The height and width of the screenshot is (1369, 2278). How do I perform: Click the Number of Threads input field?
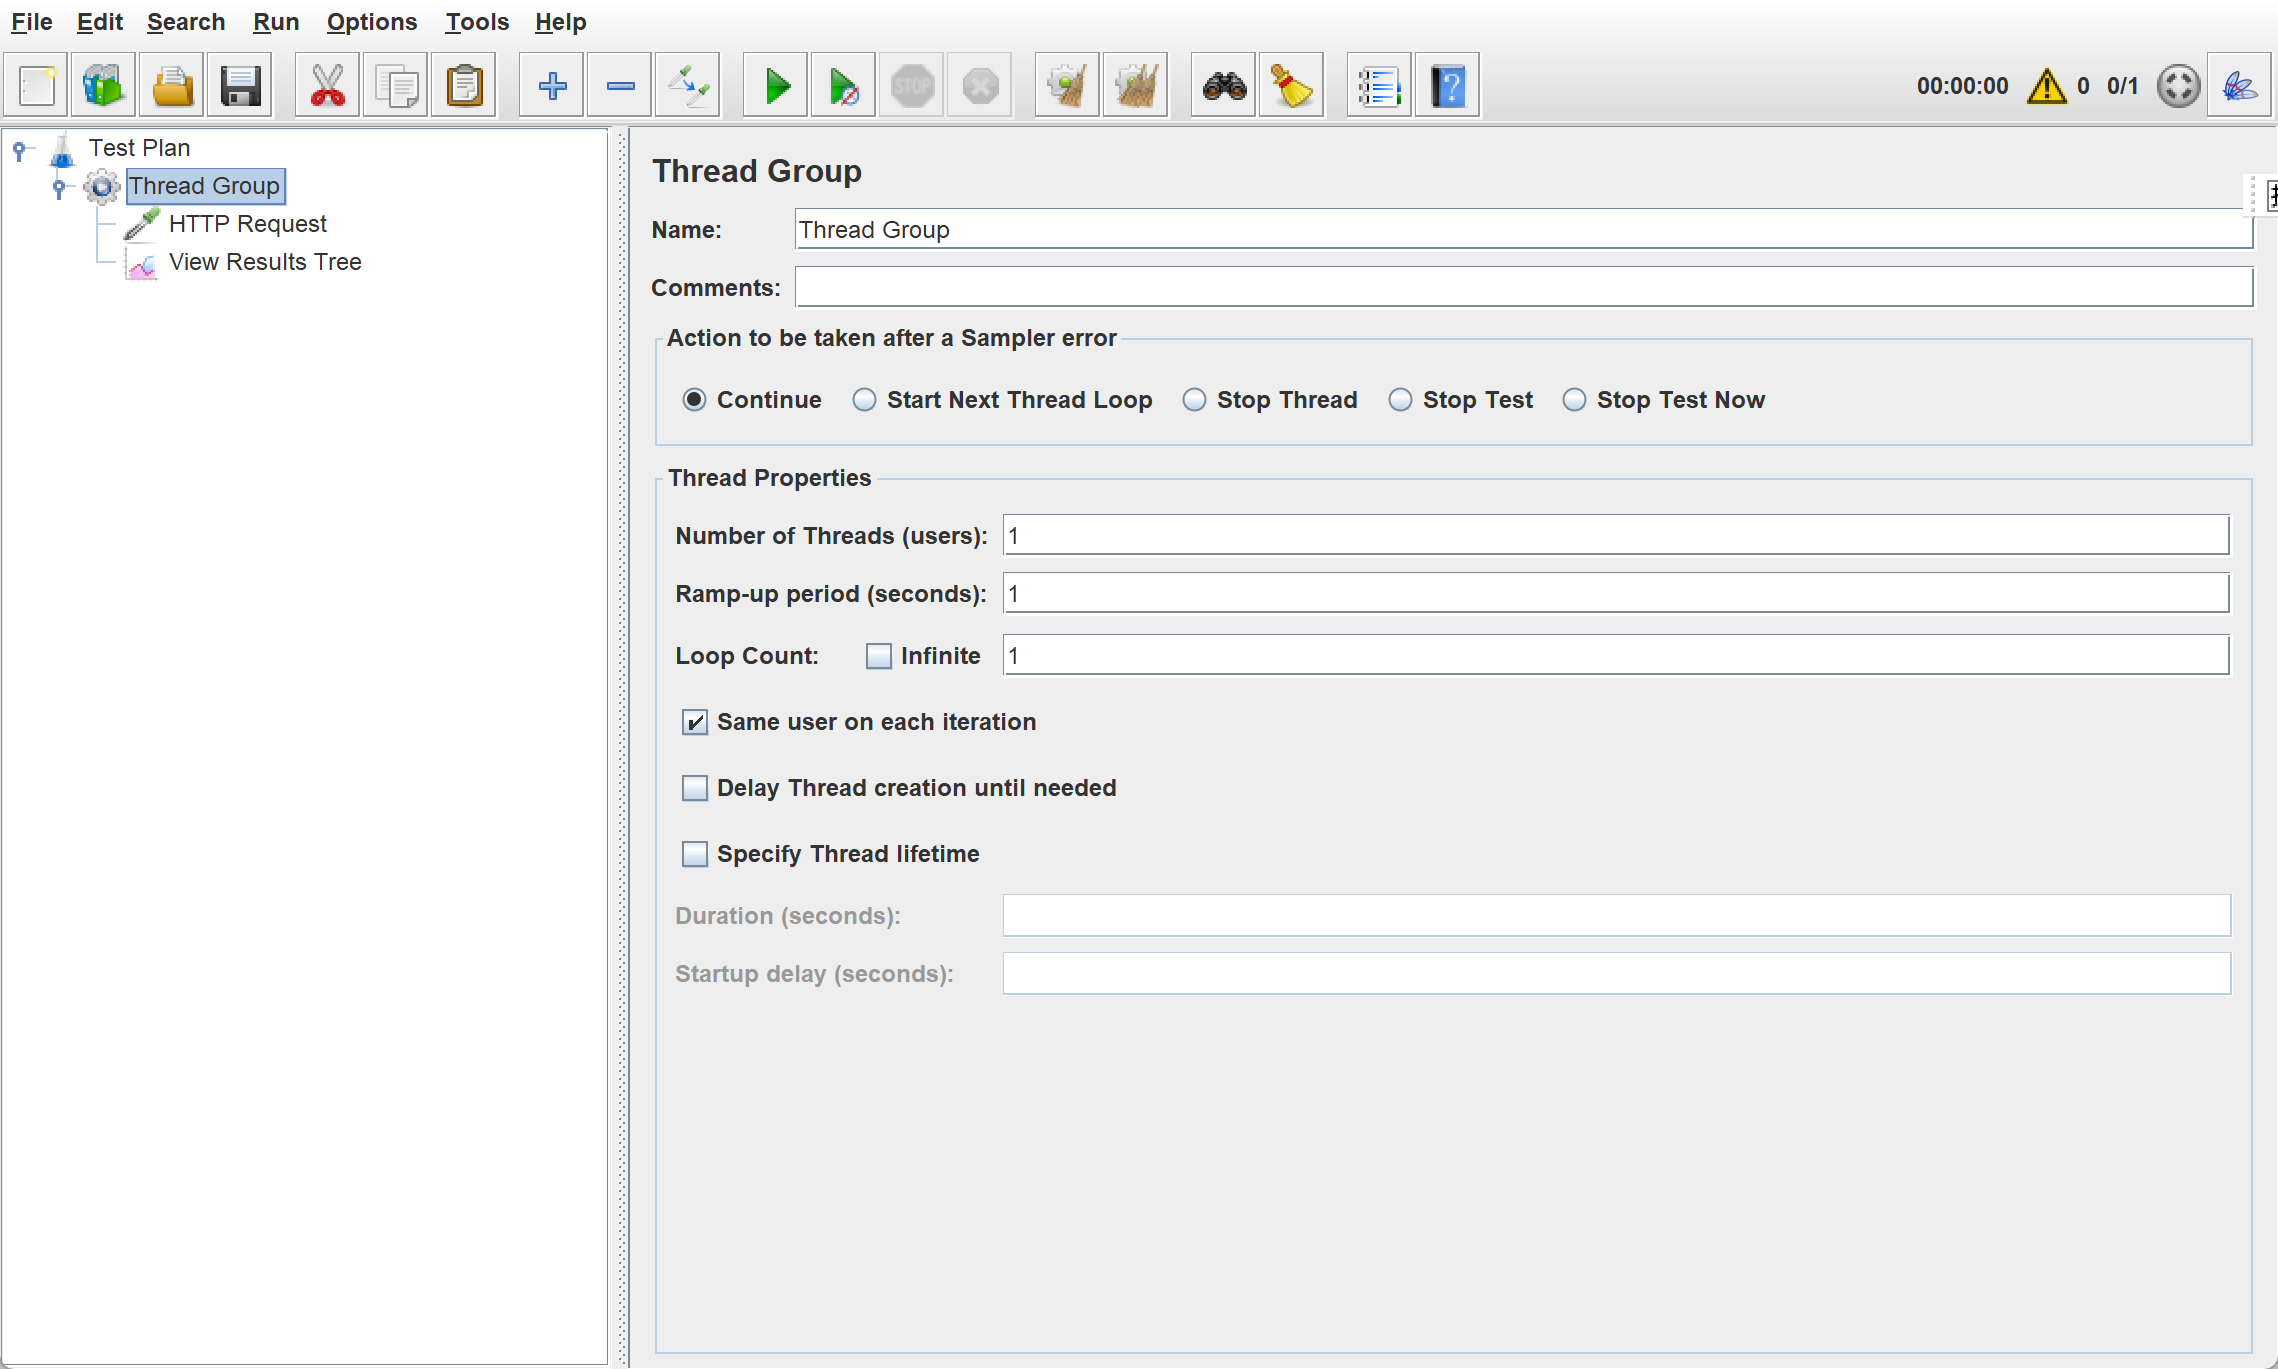(1615, 536)
